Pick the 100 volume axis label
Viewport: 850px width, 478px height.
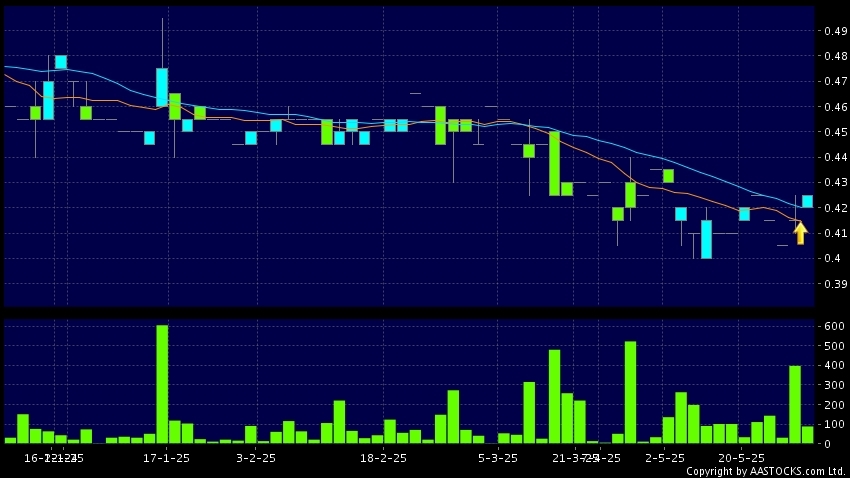point(834,424)
